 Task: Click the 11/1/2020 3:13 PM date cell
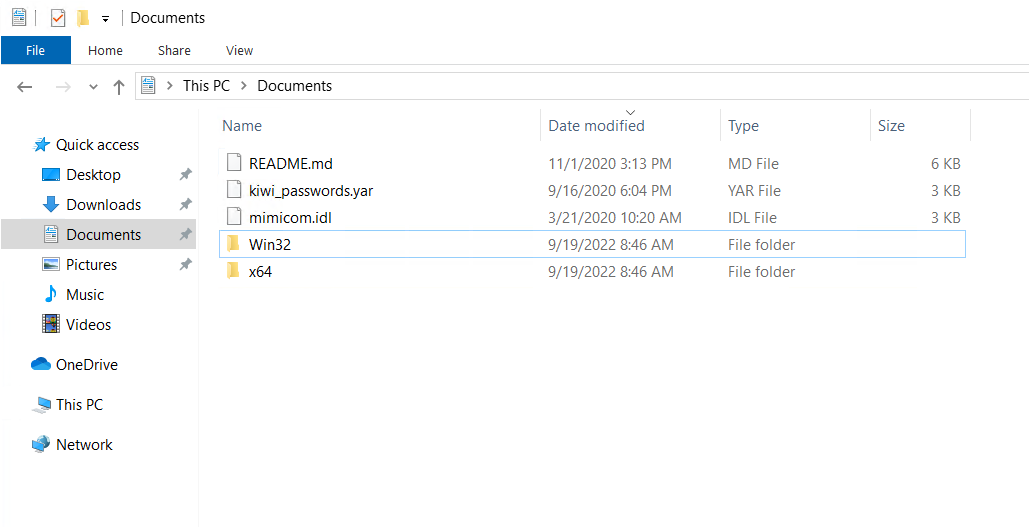(610, 164)
